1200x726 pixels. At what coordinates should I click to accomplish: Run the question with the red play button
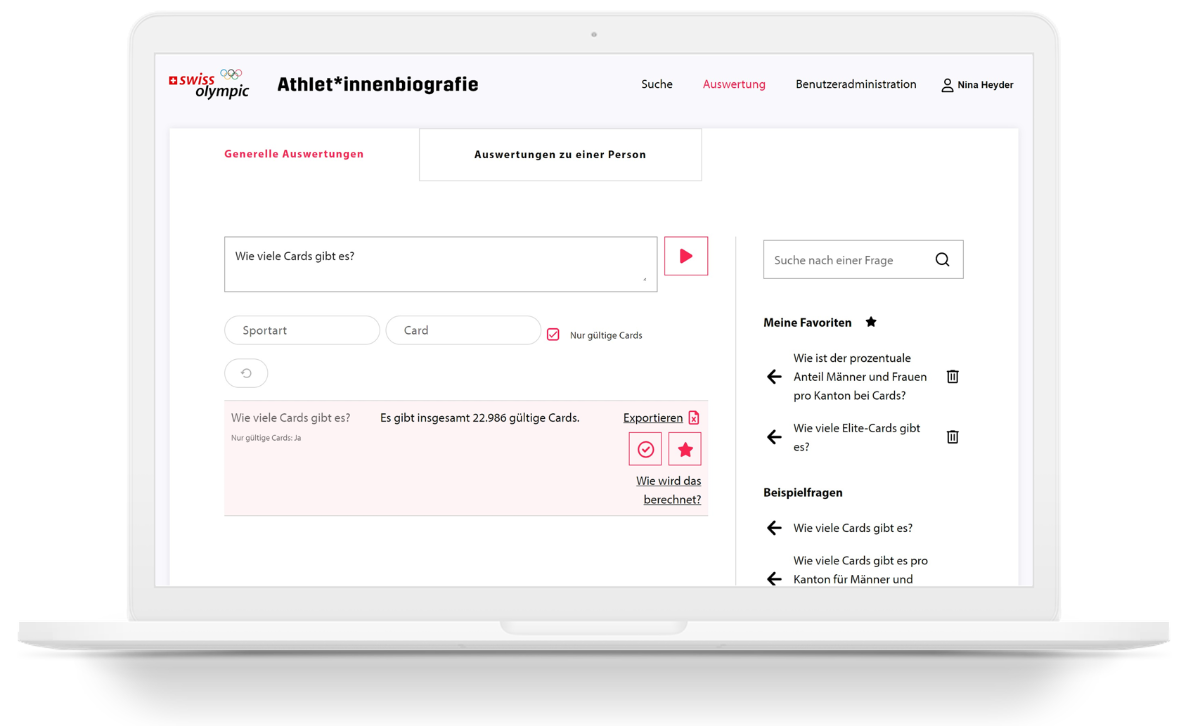tap(686, 256)
